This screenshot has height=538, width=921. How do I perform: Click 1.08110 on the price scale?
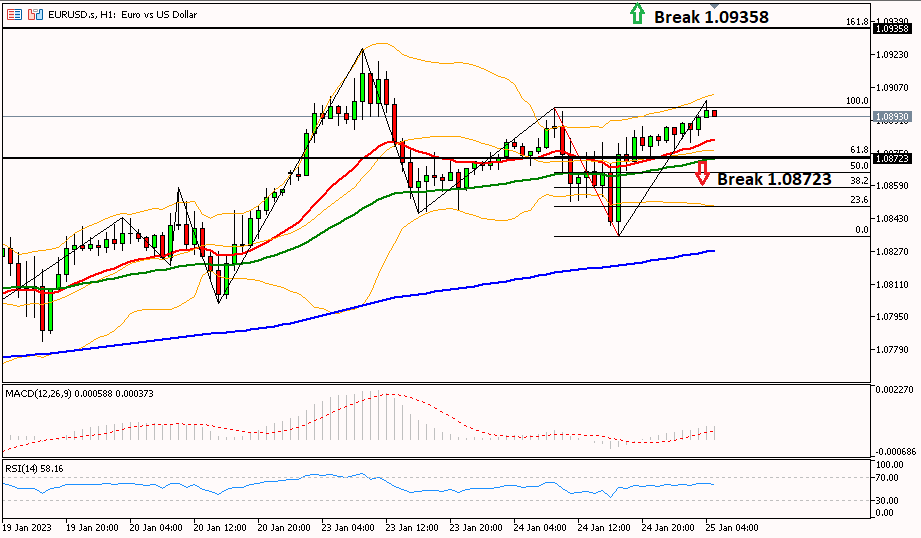pyautogui.click(x=892, y=284)
